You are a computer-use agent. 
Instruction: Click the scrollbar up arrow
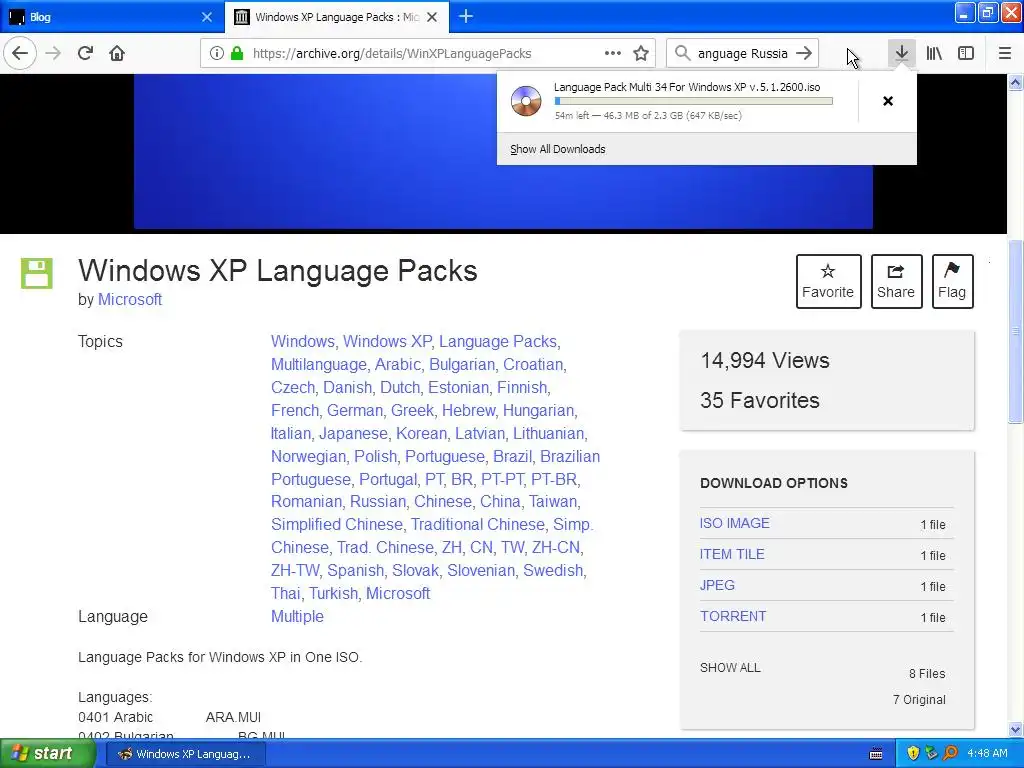[x=1016, y=82]
